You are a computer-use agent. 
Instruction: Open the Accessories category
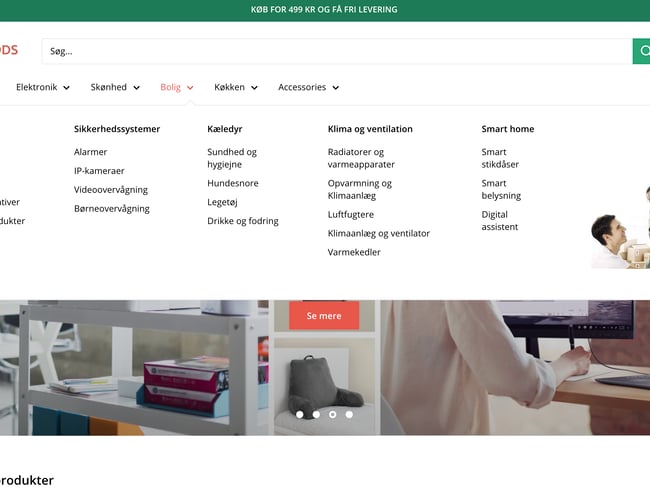click(302, 87)
